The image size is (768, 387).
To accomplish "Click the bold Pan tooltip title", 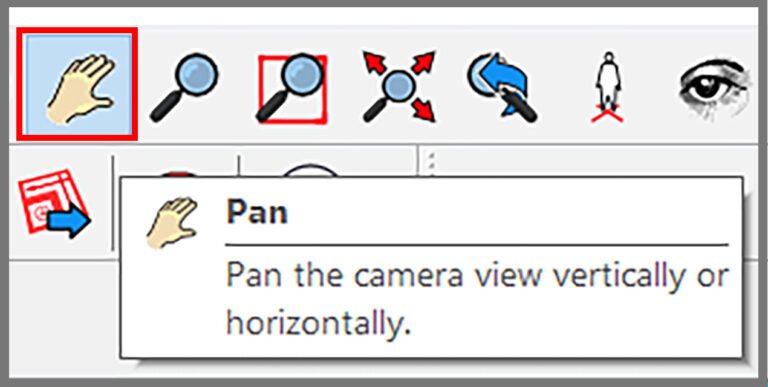I will pyautogui.click(x=257, y=212).
